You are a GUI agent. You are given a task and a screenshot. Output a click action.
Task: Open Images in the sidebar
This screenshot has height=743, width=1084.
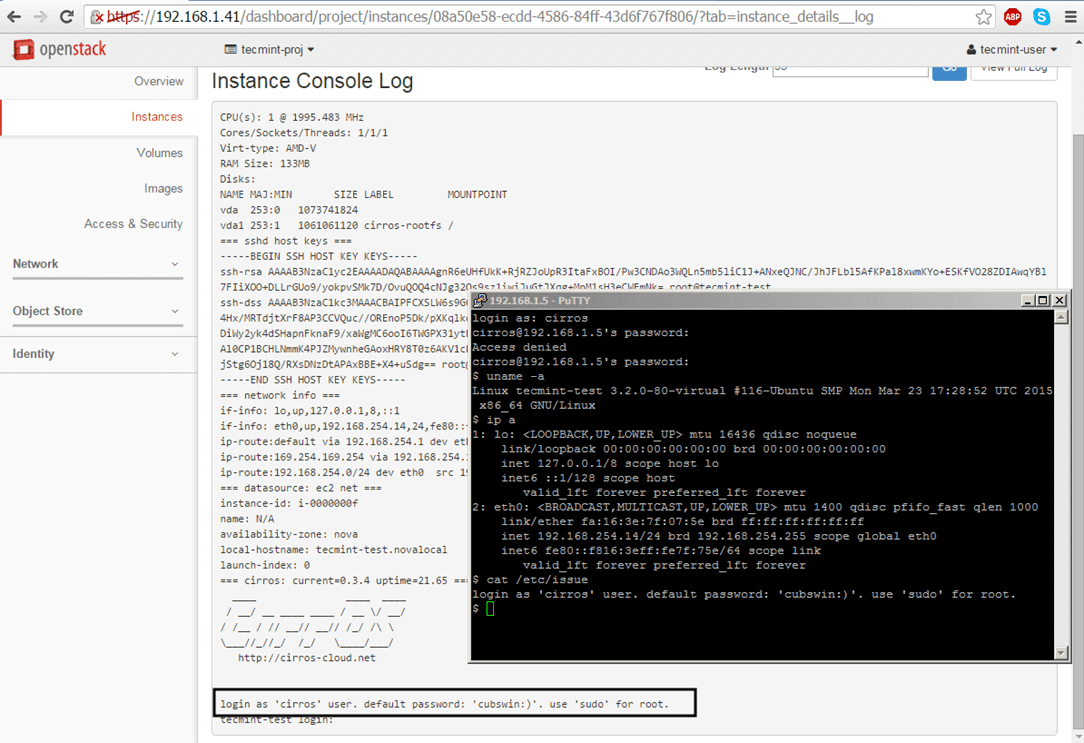tap(163, 189)
